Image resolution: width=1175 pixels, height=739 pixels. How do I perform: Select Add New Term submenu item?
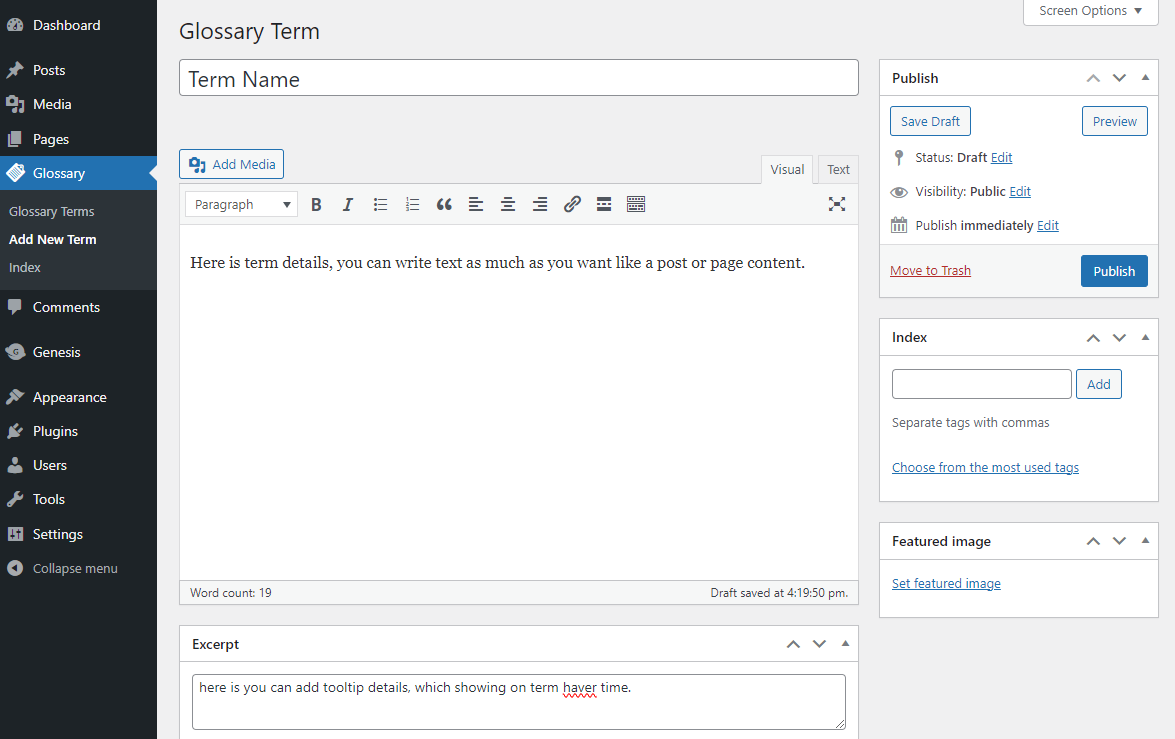(x=52, y=239)
